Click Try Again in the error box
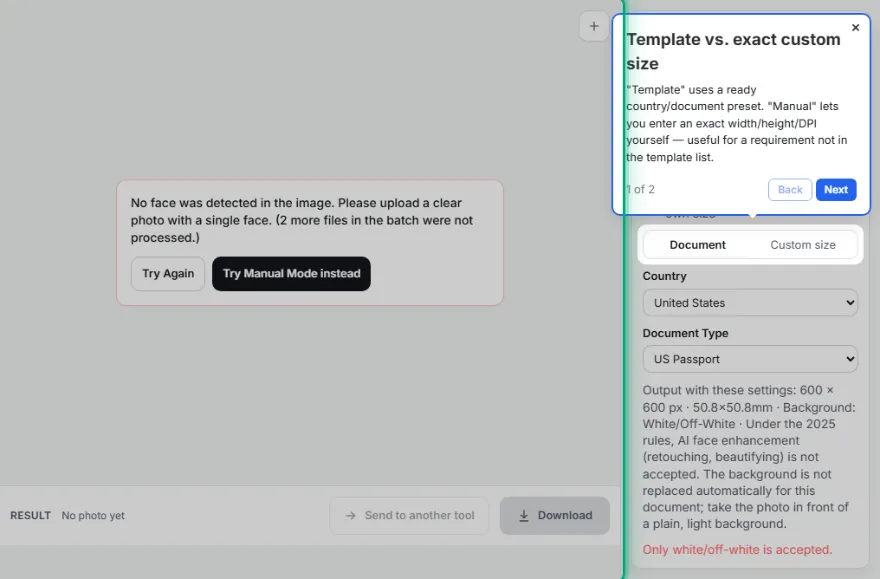The width and height of the screenshot is (880, 579). pos(168,274)
